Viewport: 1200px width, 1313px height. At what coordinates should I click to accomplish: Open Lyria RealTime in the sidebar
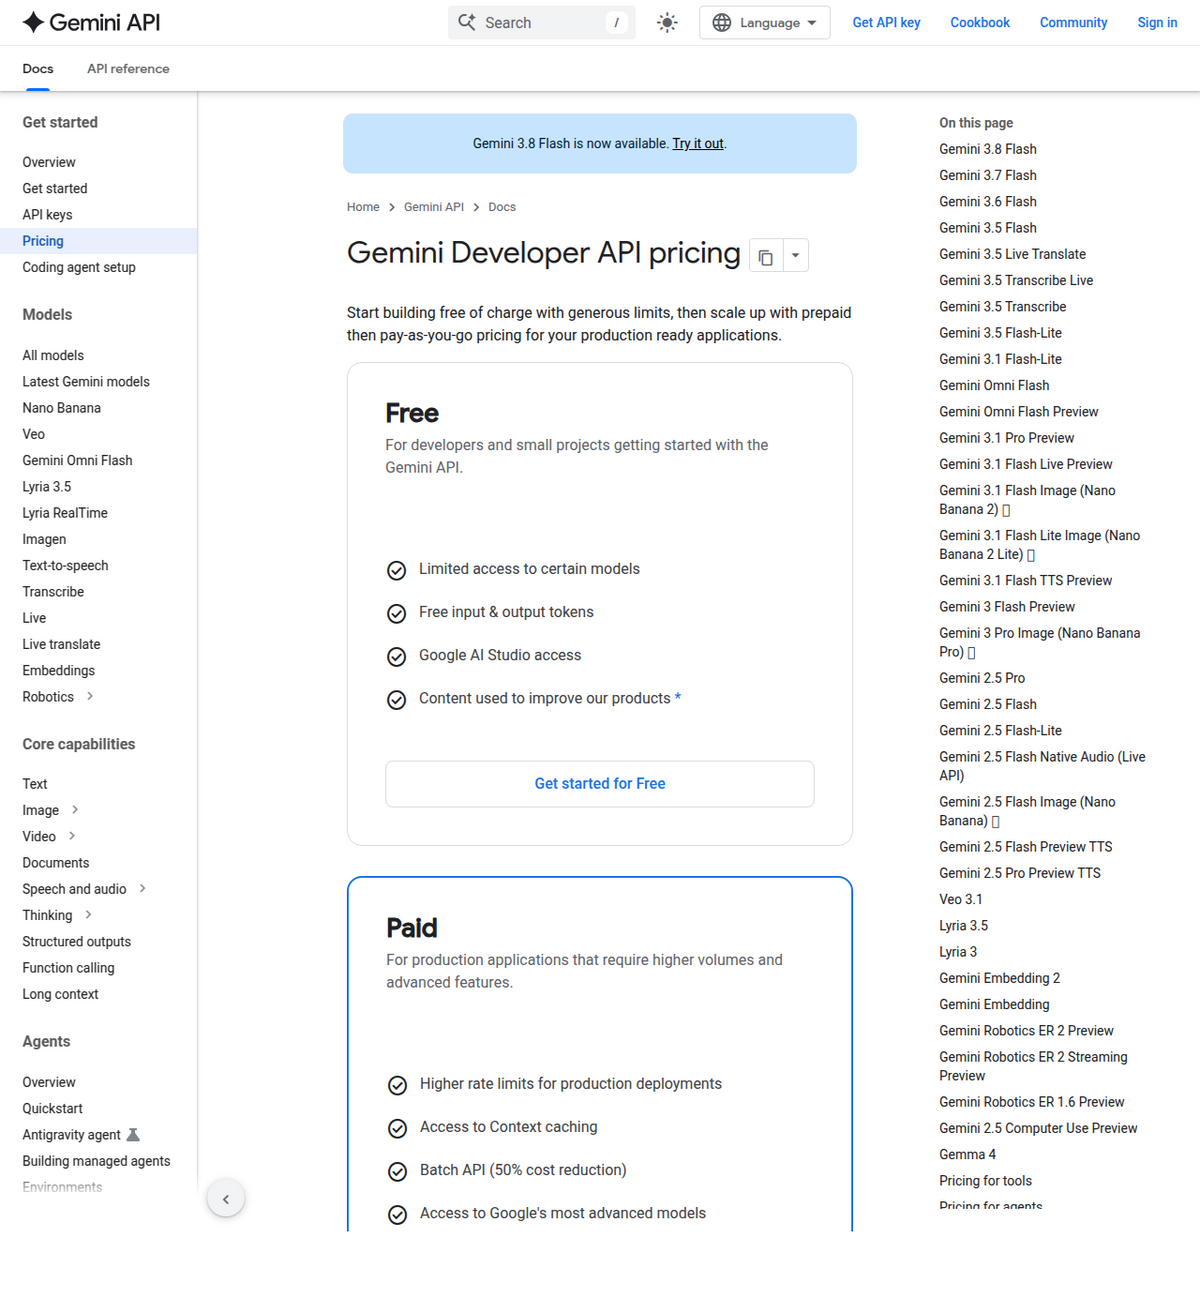coord(65,513)
